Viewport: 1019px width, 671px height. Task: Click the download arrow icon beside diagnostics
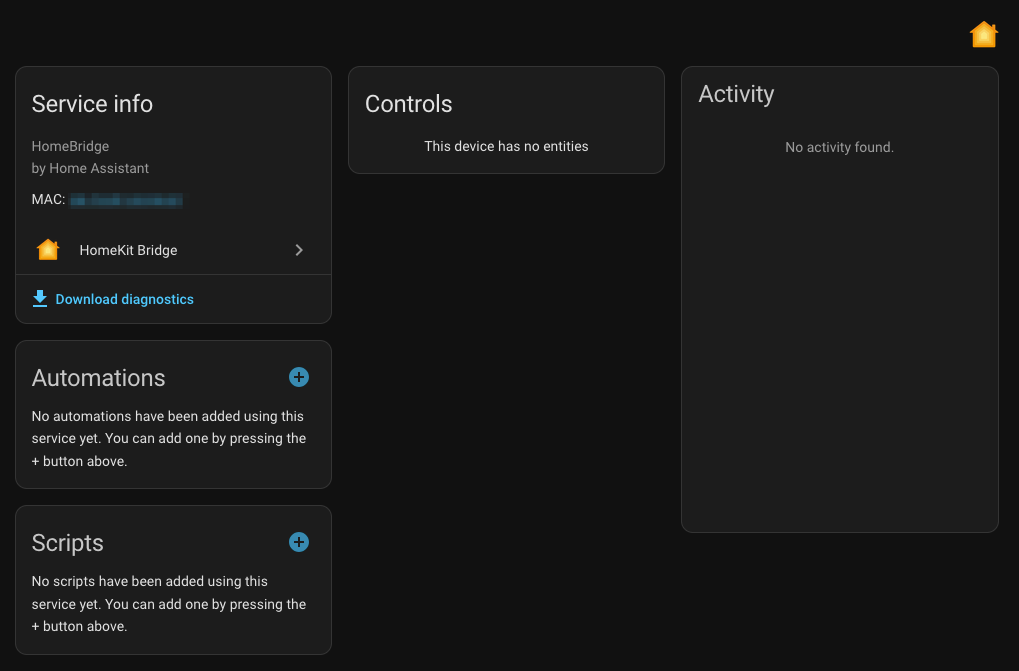point(40,299)
